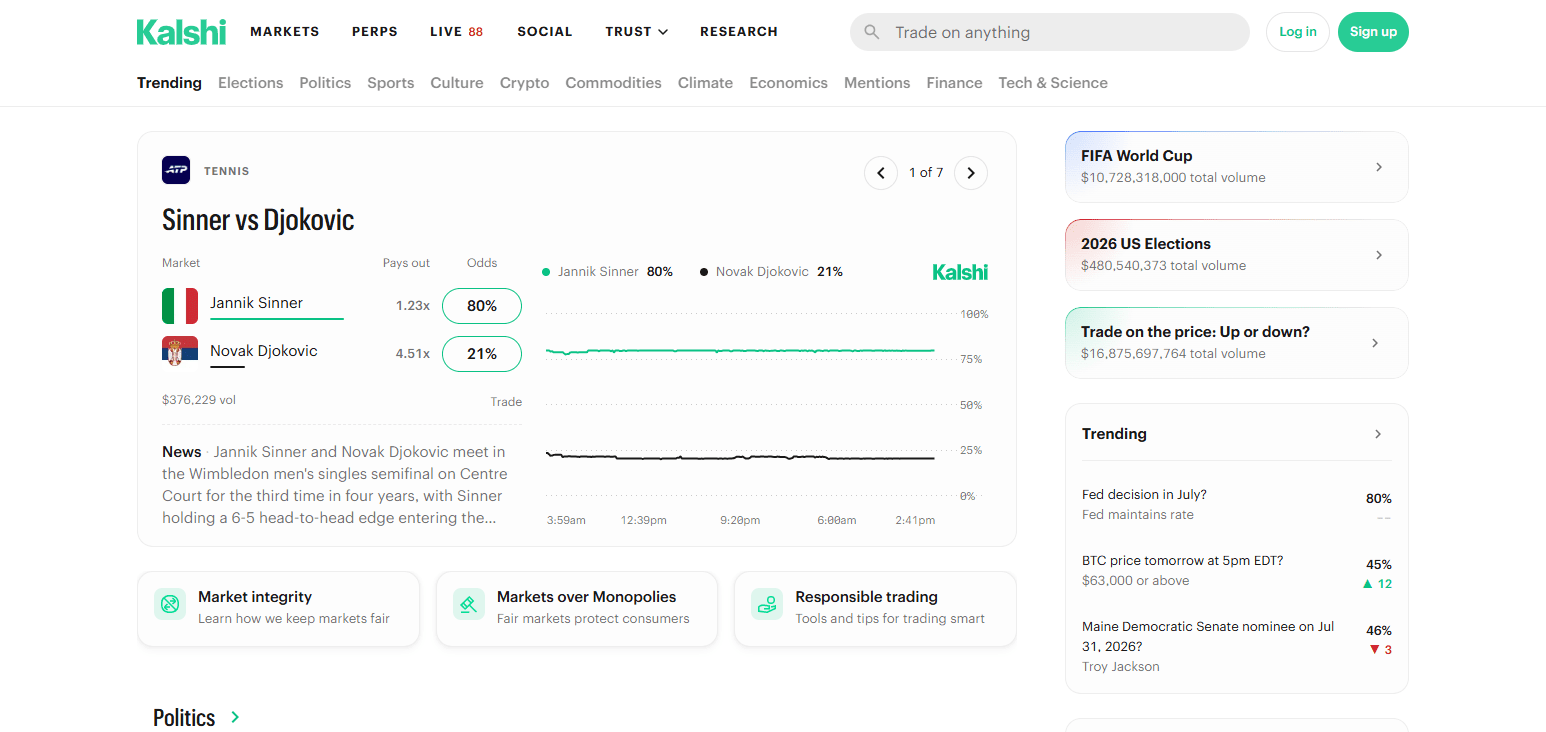
Task: Open Fed decision in July trending market
Action: 1237,505
